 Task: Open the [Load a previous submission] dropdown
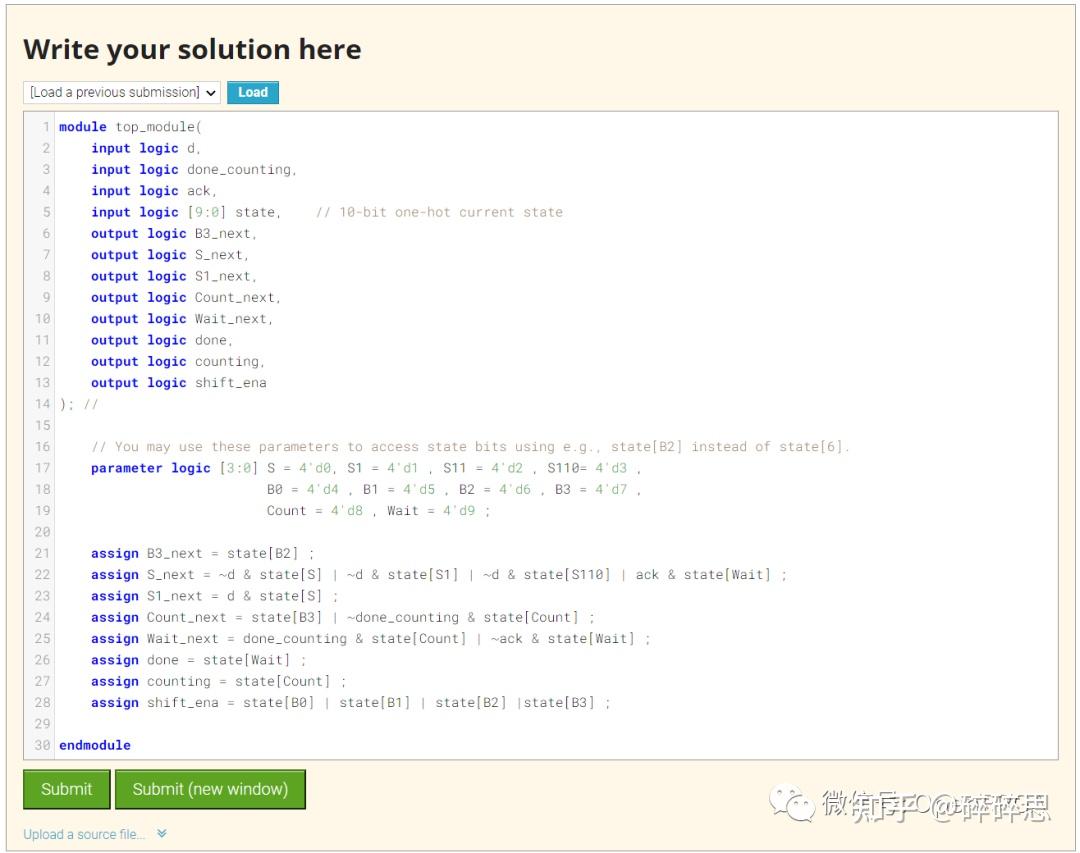point(115,92)
